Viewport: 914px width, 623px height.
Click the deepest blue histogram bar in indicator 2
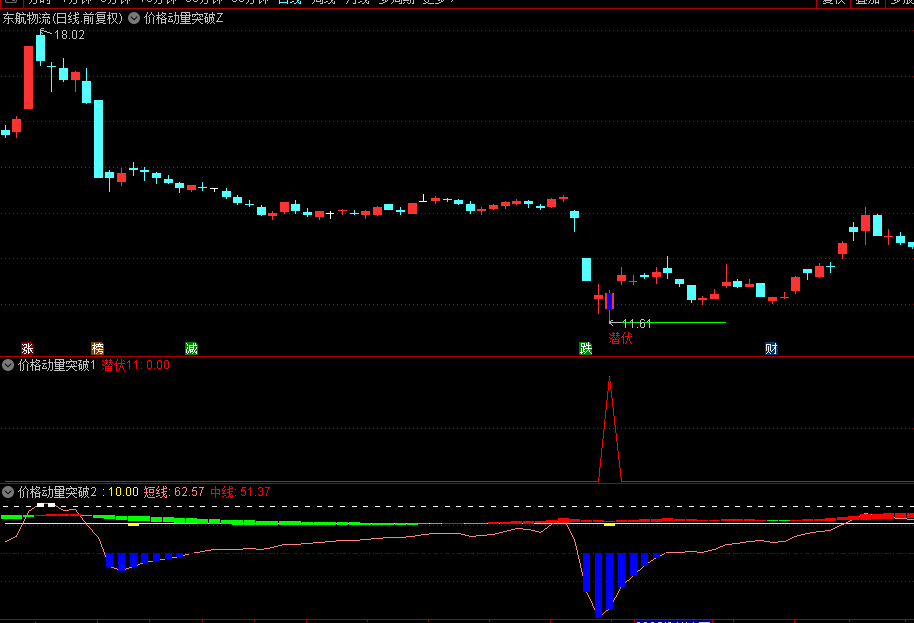pos(598,585)
